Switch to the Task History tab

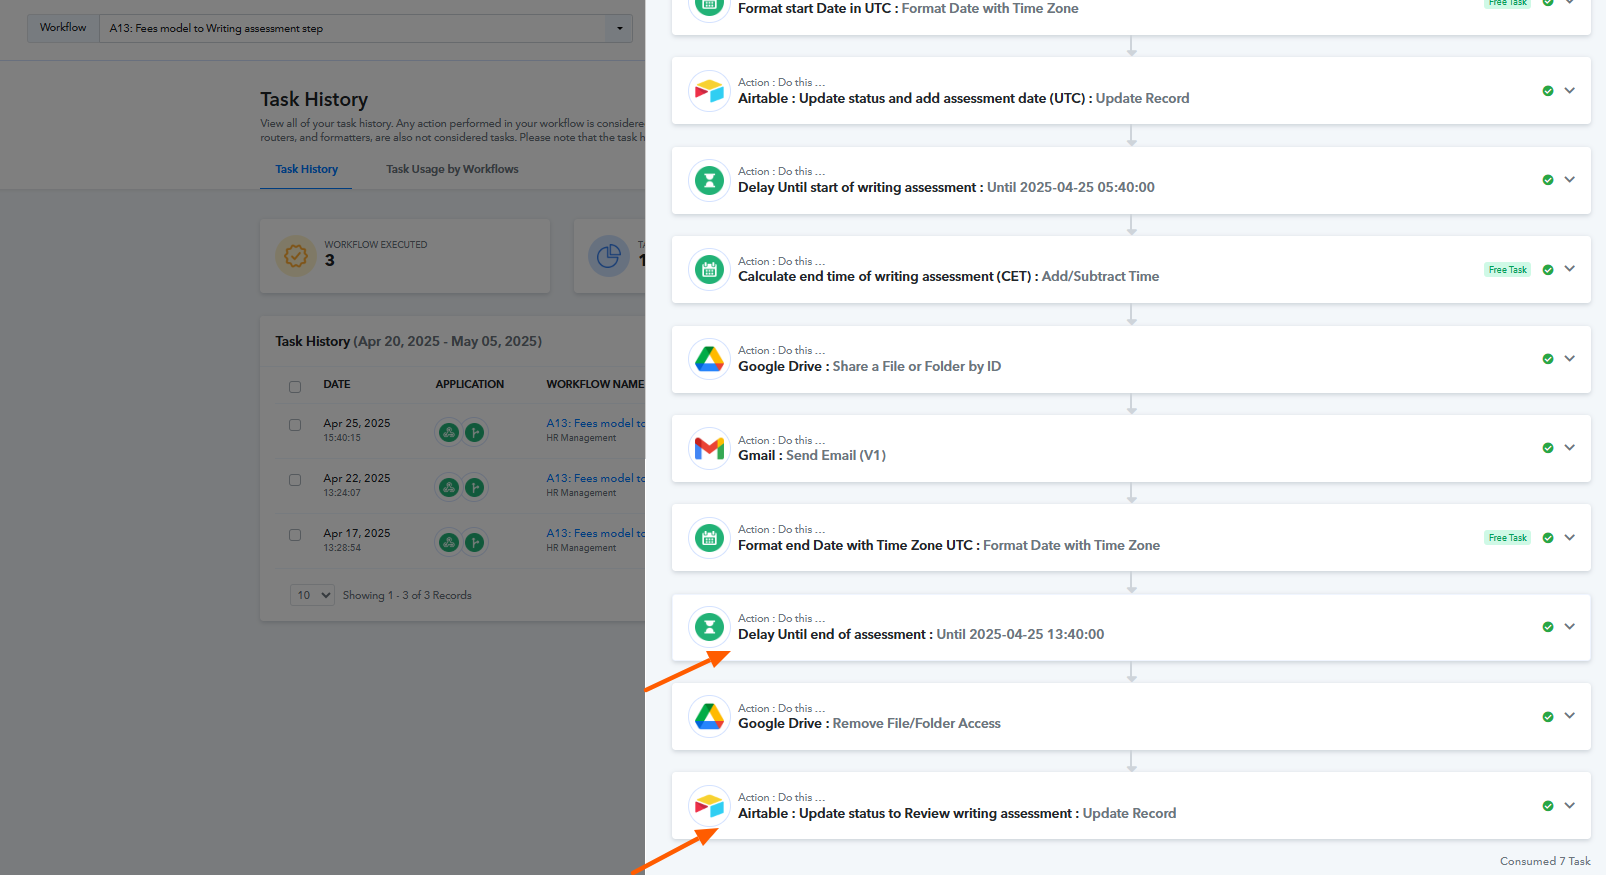pos(306,169)
